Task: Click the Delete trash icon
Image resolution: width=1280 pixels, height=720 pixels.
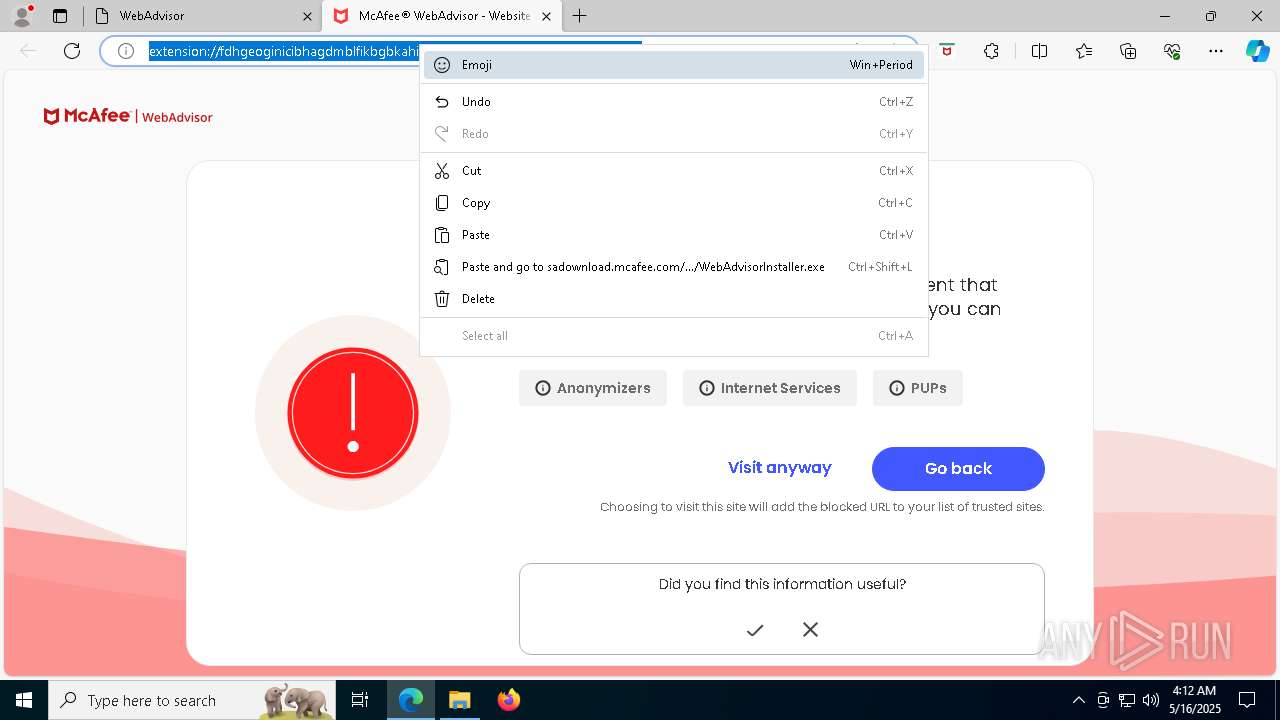Action: click(442, 299)
